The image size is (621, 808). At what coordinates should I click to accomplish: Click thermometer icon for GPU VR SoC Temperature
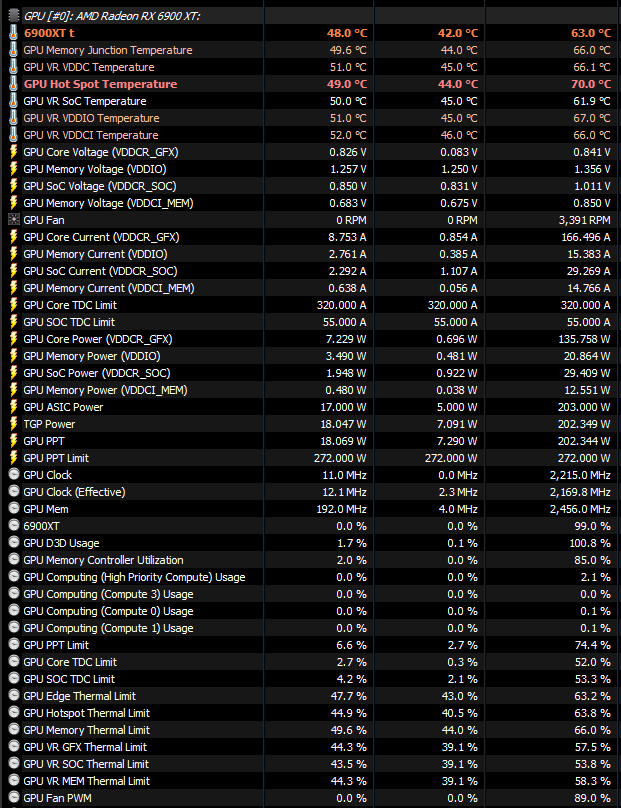pyautogui.click(x=14, y=100)
